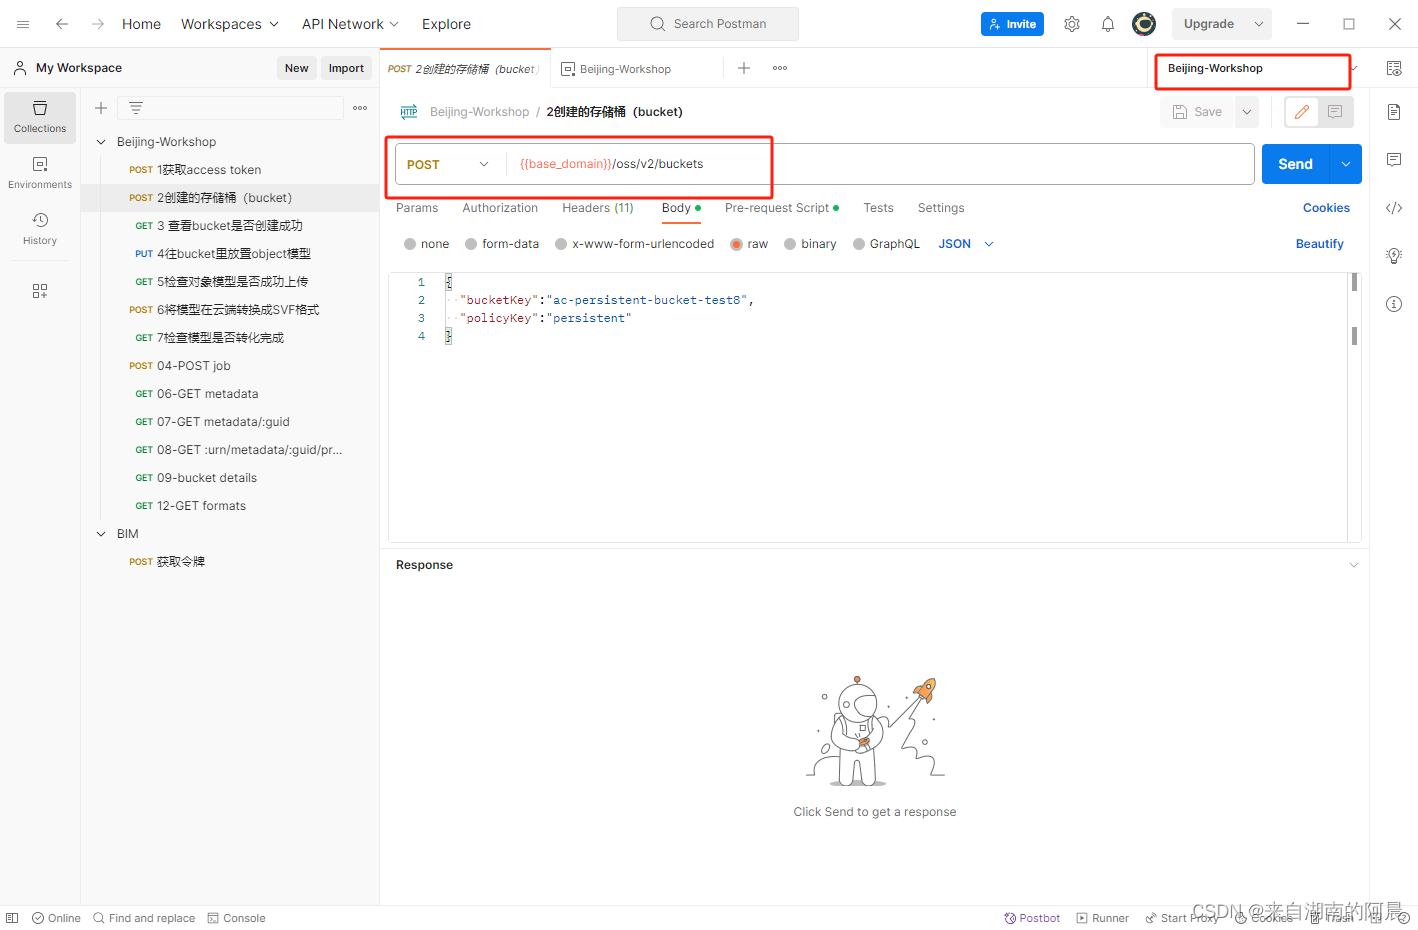Click Beautify to format the JSON body
Image resolution: width=1418 pixels, height=930 pixels.
pyautogui.click(x=1319, y=243)
